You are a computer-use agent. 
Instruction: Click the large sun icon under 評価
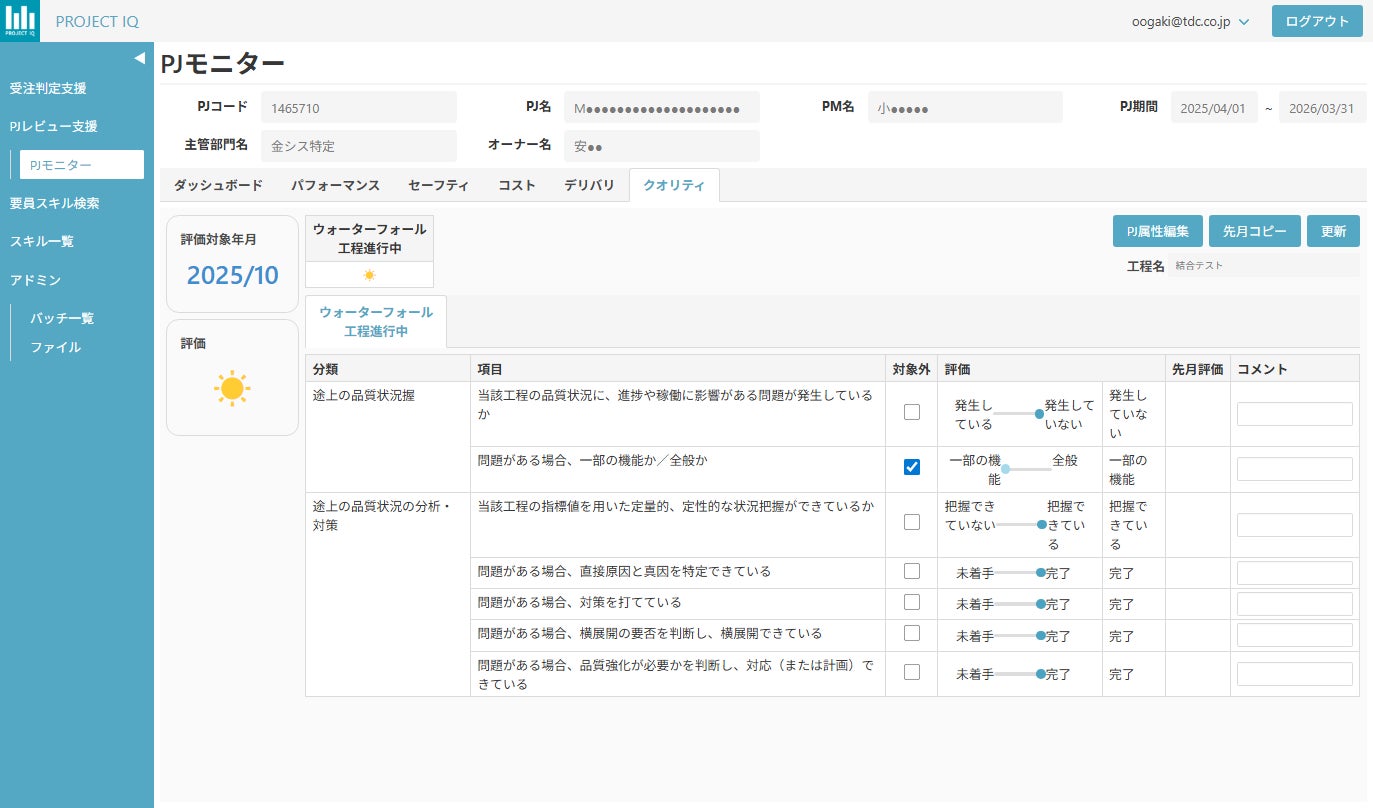232,388
